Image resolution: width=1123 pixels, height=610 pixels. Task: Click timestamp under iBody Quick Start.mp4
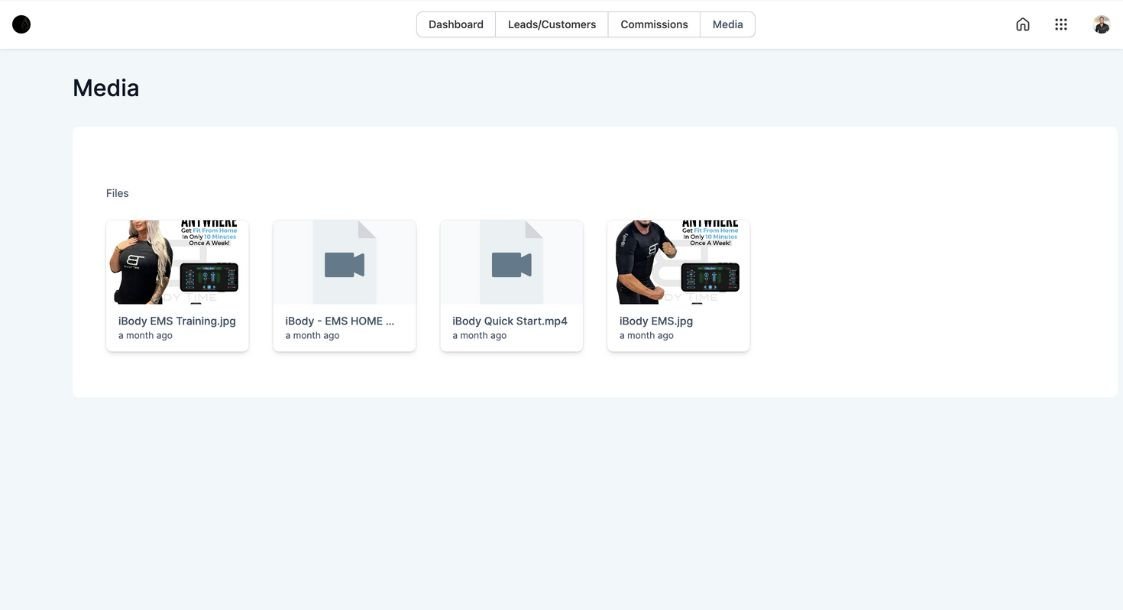480,336
